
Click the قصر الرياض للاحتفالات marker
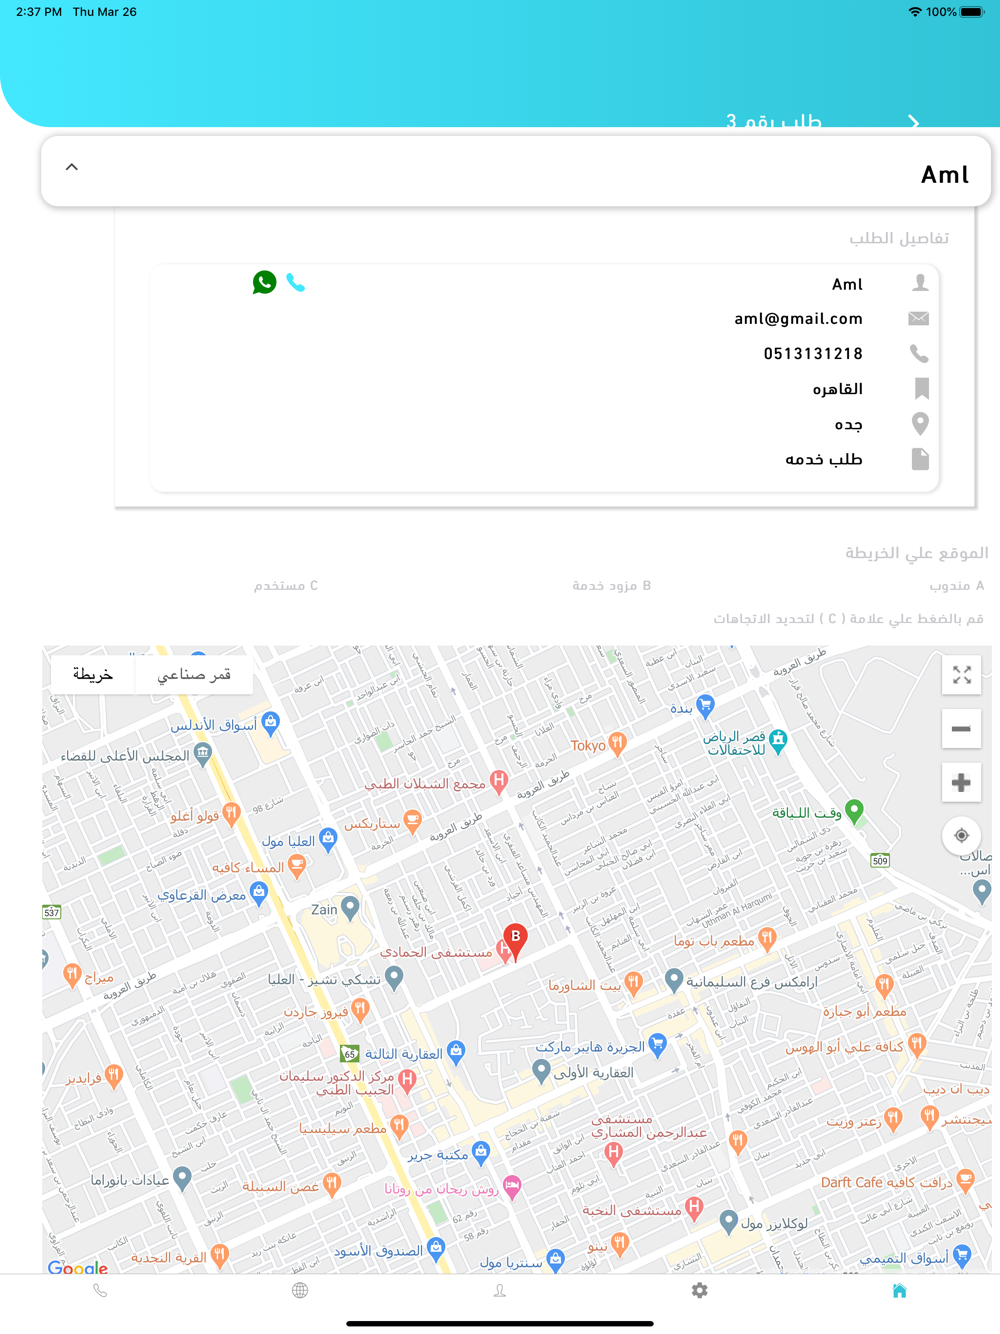[x=778, y=740]
